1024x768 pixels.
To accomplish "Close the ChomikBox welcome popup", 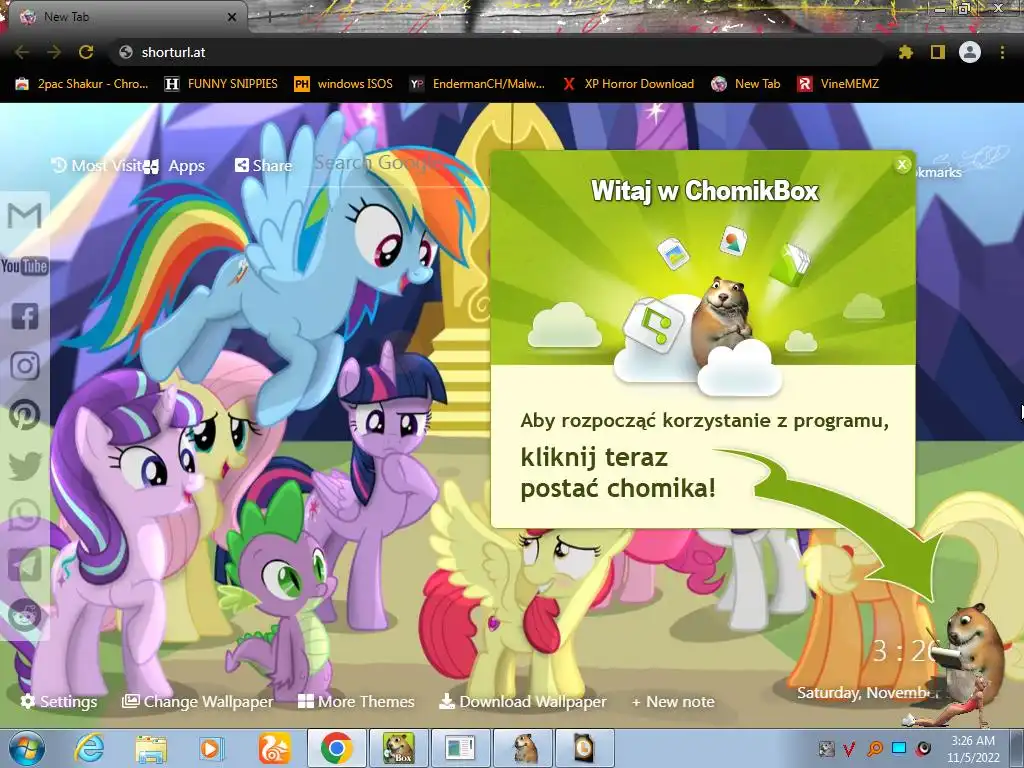I will 902,165.
